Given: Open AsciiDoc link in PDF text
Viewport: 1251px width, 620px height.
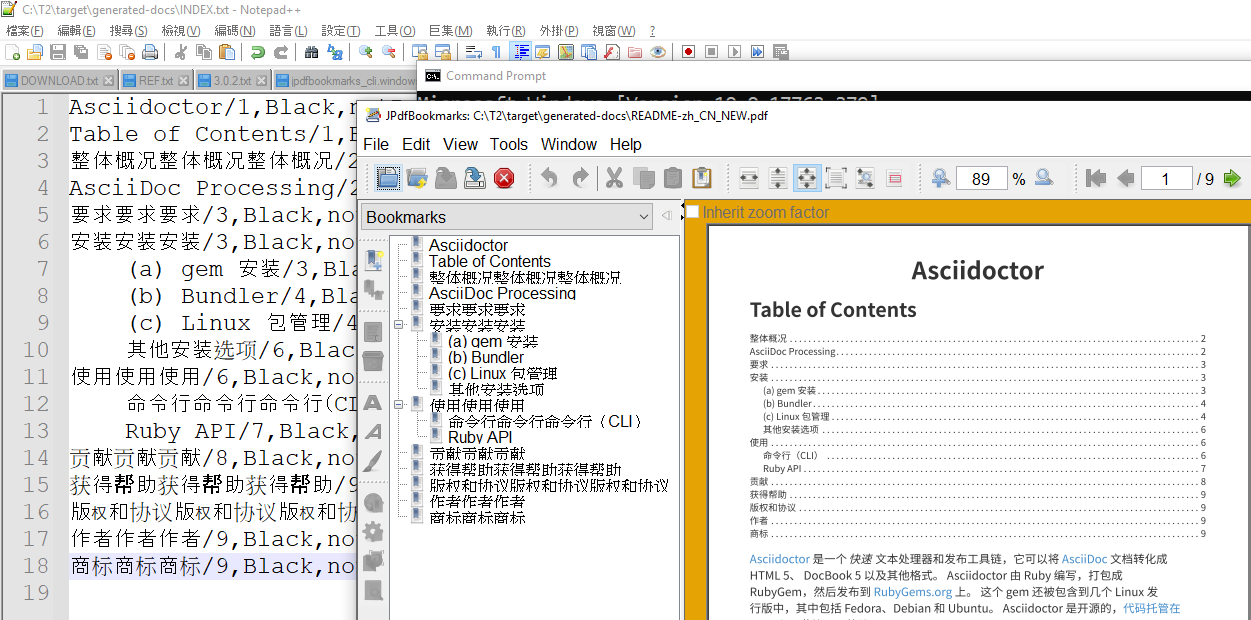Looking at the screenshot, I should [x=1084, y=559].
